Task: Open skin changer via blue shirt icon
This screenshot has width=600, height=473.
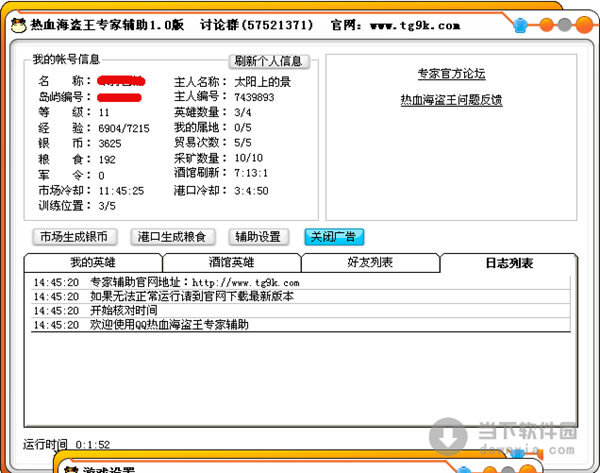Action: coord(520,25)
